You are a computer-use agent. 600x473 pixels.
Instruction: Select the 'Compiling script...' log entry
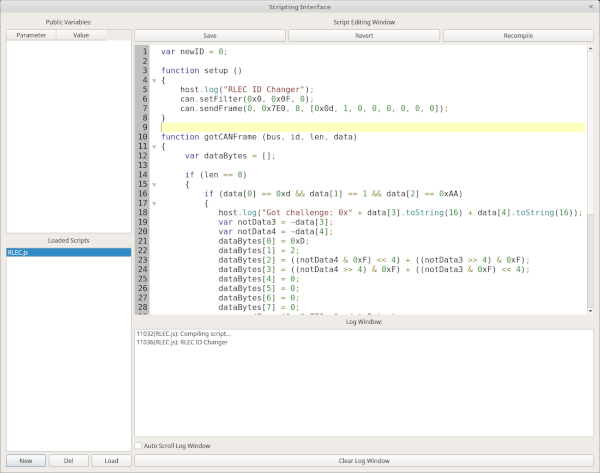pos(184,333)
